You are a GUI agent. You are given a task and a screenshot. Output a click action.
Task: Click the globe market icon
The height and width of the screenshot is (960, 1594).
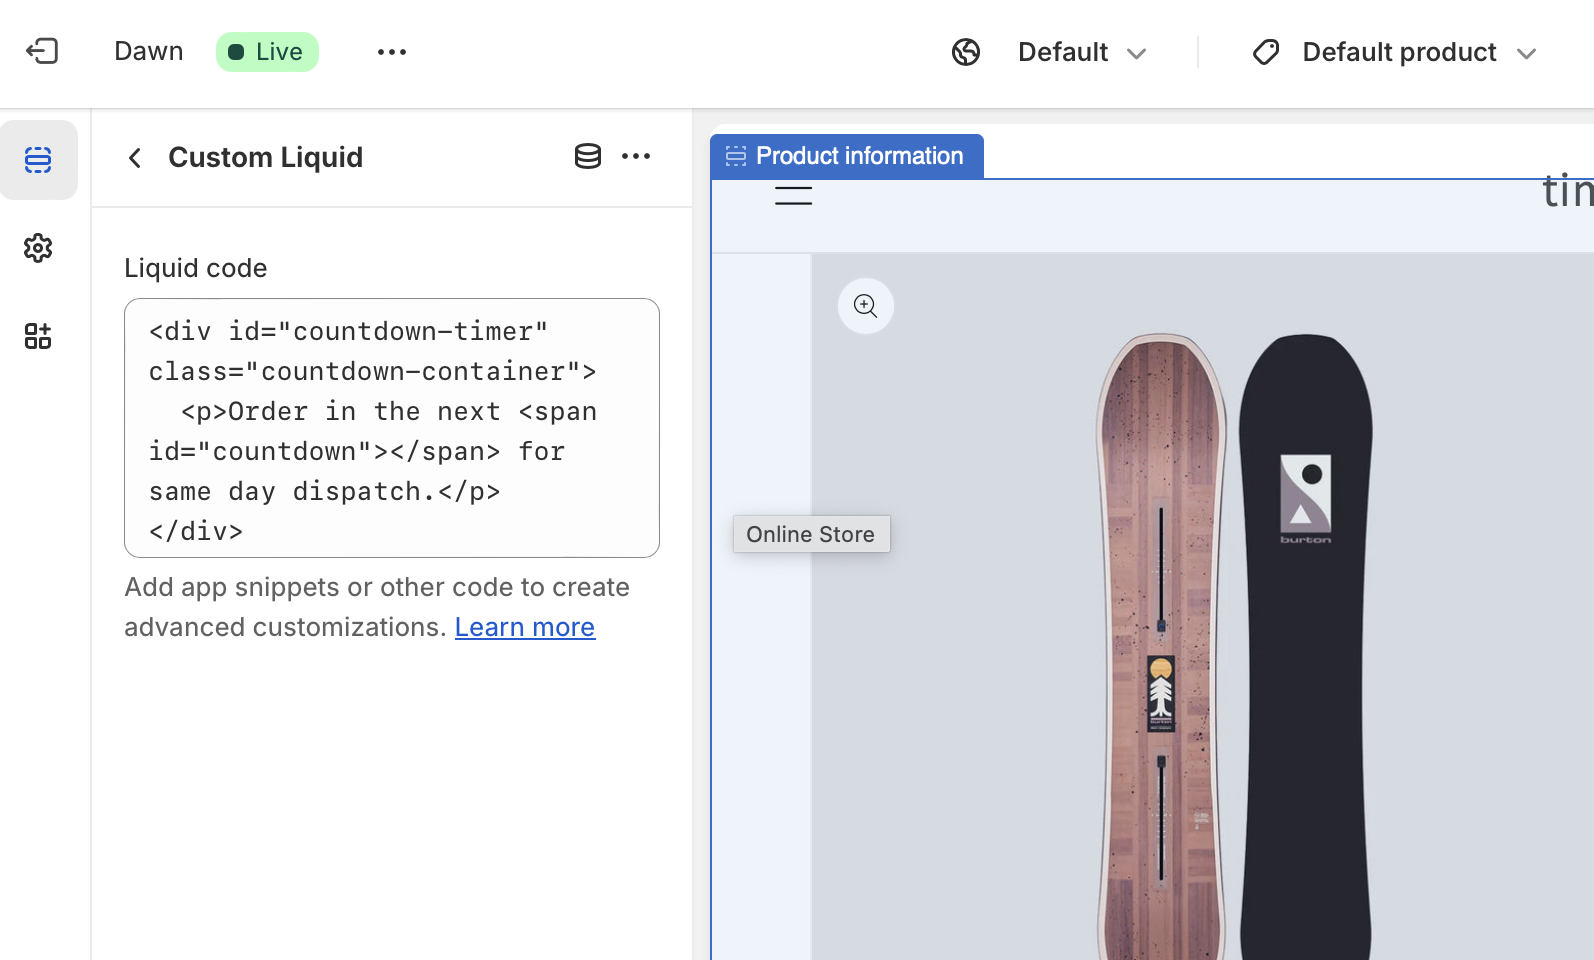click(966, 52)
